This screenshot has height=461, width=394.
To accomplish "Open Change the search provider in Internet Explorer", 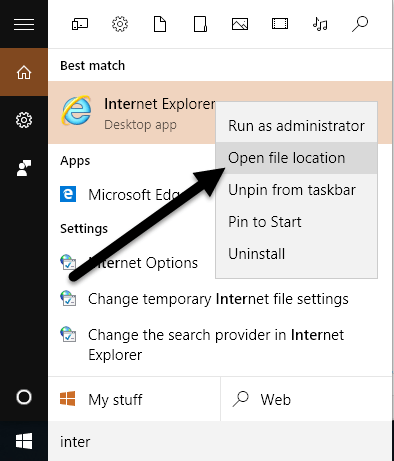I will [x=220, y=345].
